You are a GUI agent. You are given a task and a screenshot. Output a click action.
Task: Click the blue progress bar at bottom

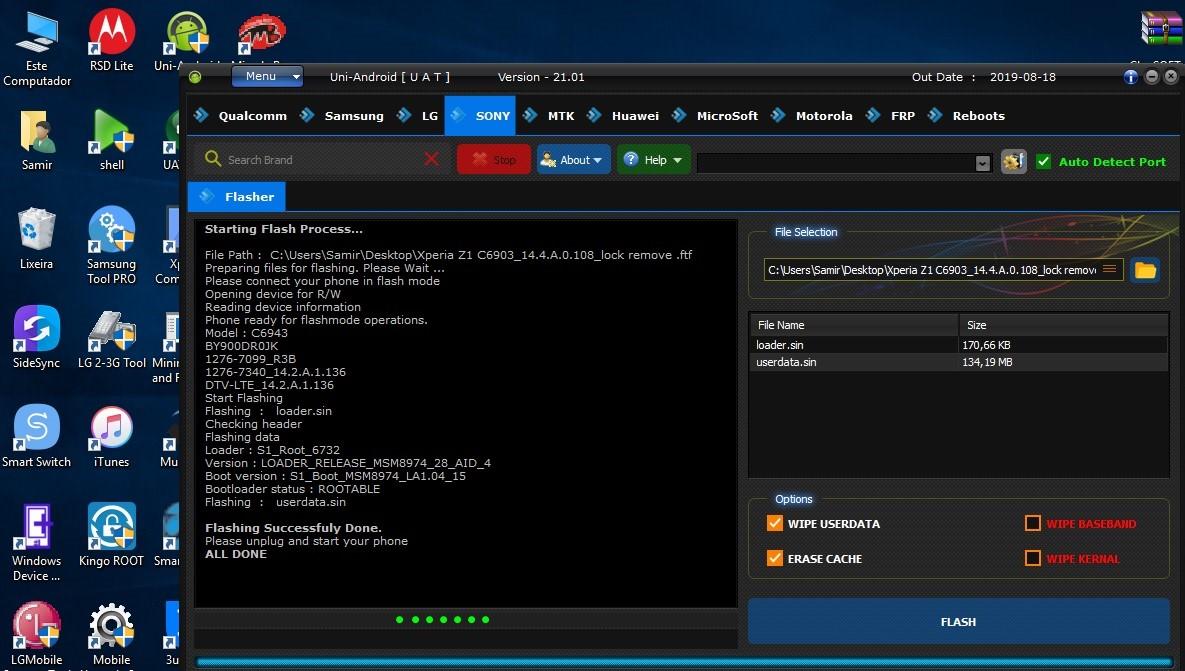click(684, 663)
